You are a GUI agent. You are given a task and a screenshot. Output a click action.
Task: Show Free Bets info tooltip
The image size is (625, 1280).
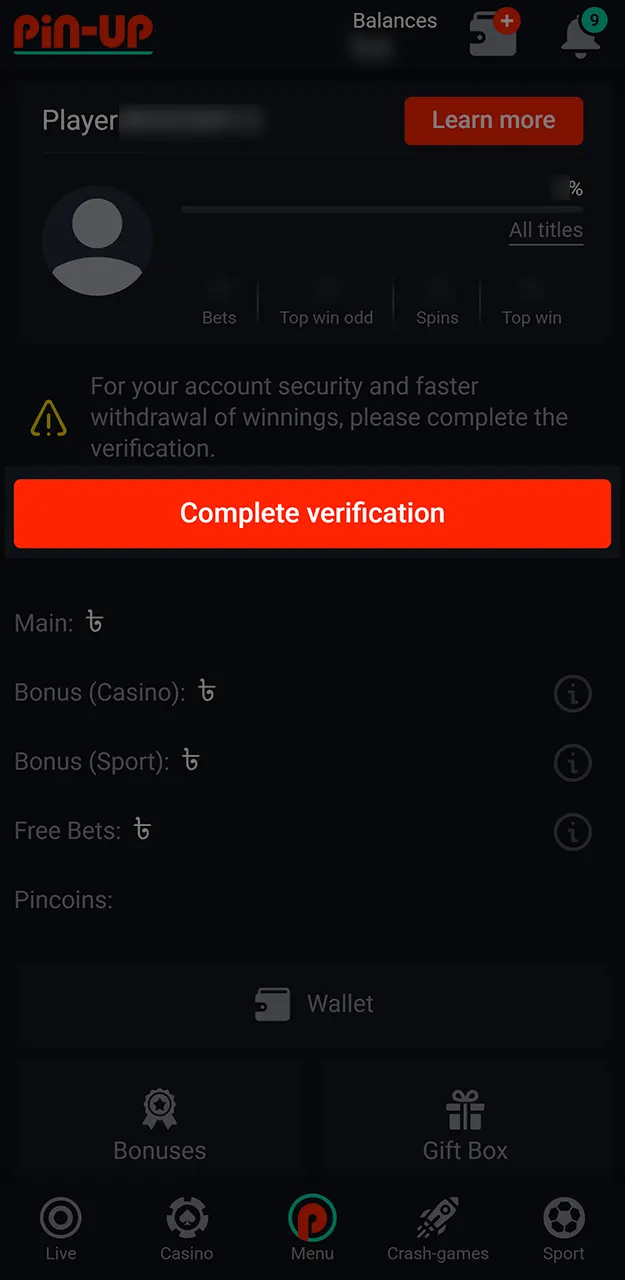(572, 832)
